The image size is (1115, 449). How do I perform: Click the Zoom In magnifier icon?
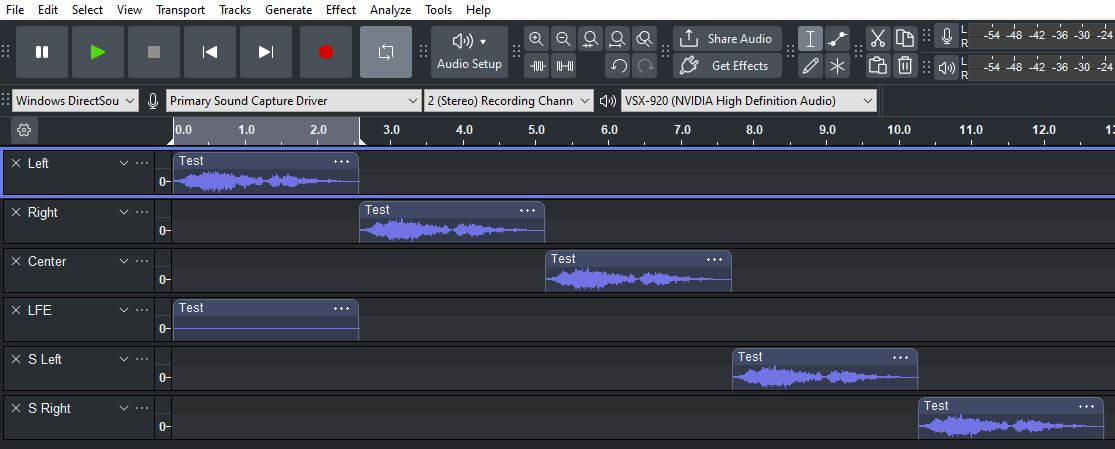(x=537, y=39)
